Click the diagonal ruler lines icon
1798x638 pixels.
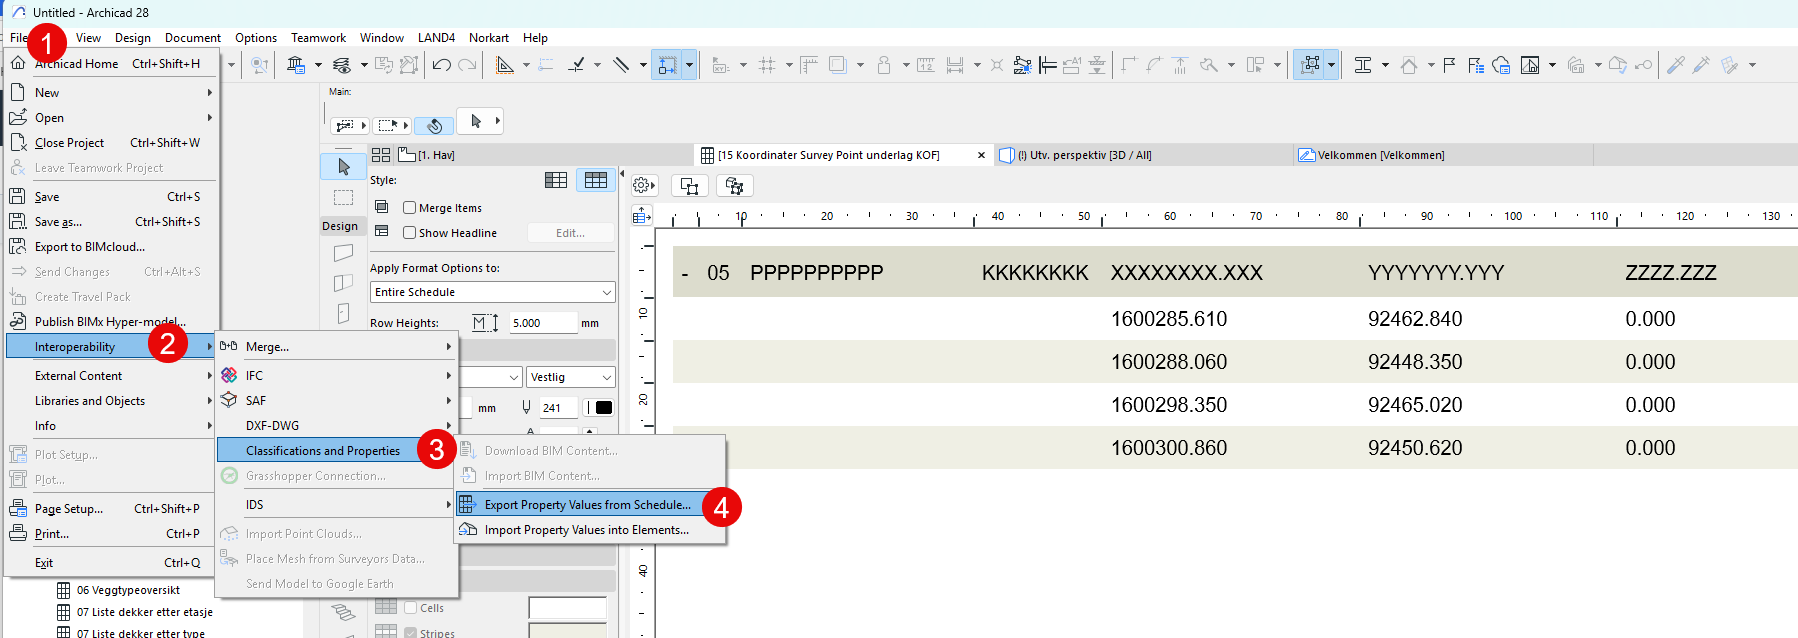coord(621,65)
